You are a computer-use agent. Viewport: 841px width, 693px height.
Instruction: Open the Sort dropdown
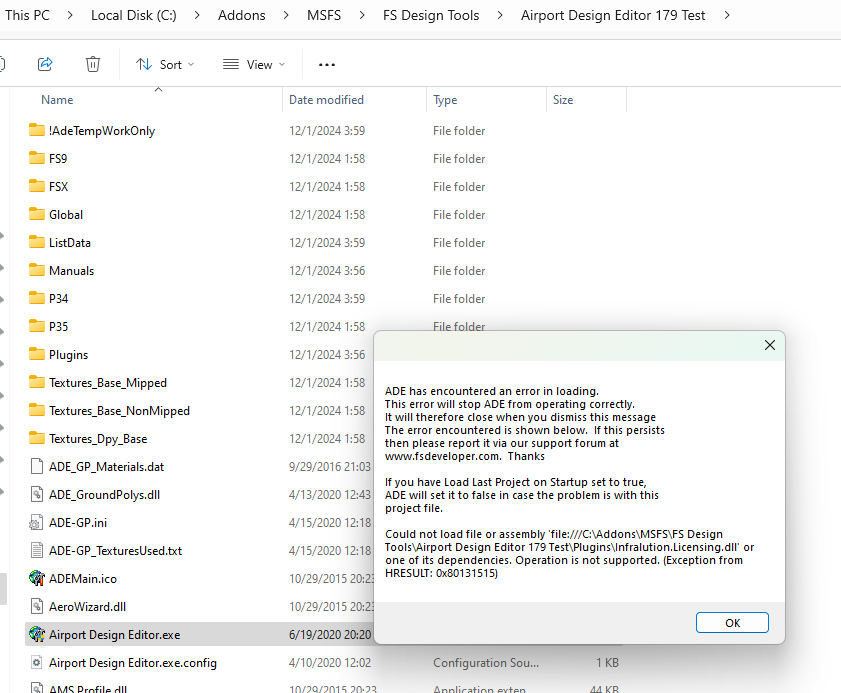(165, 64)
